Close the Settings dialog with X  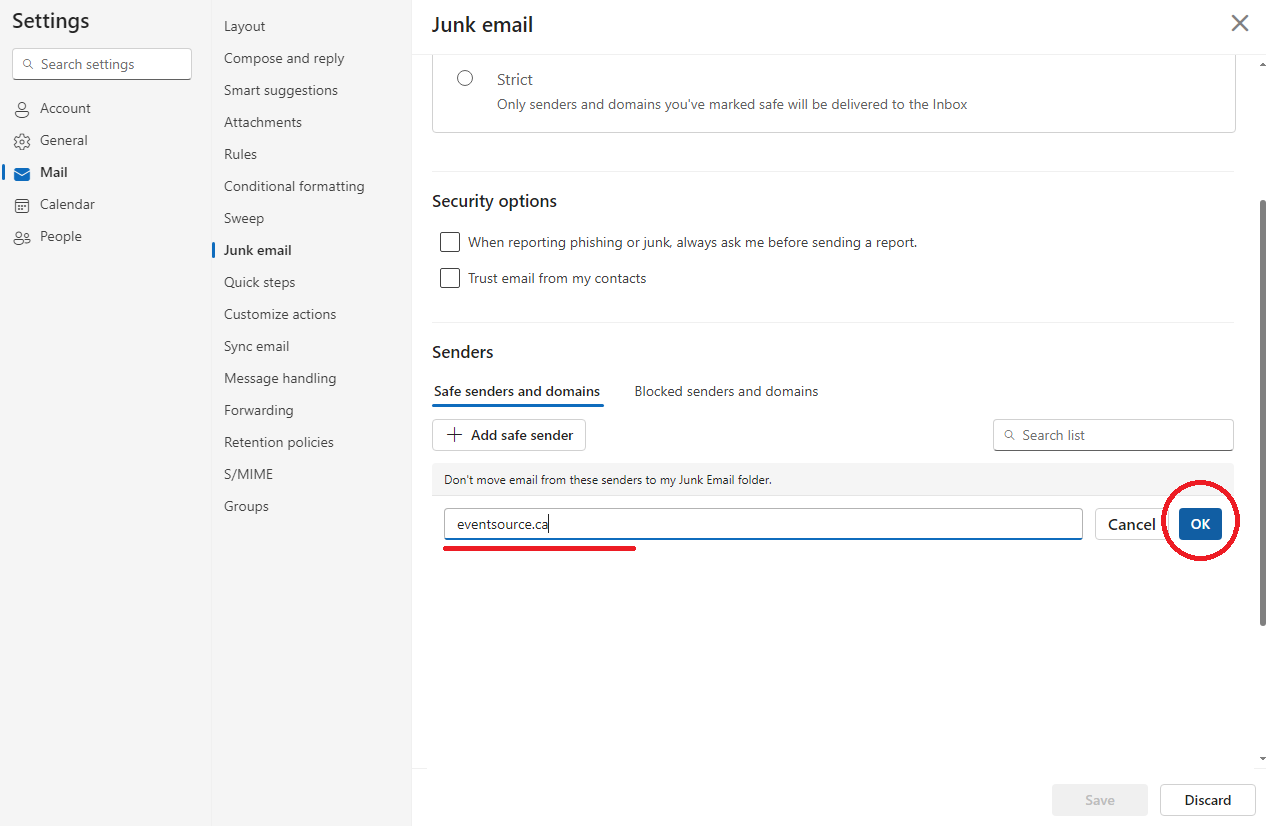[1240, 23]
